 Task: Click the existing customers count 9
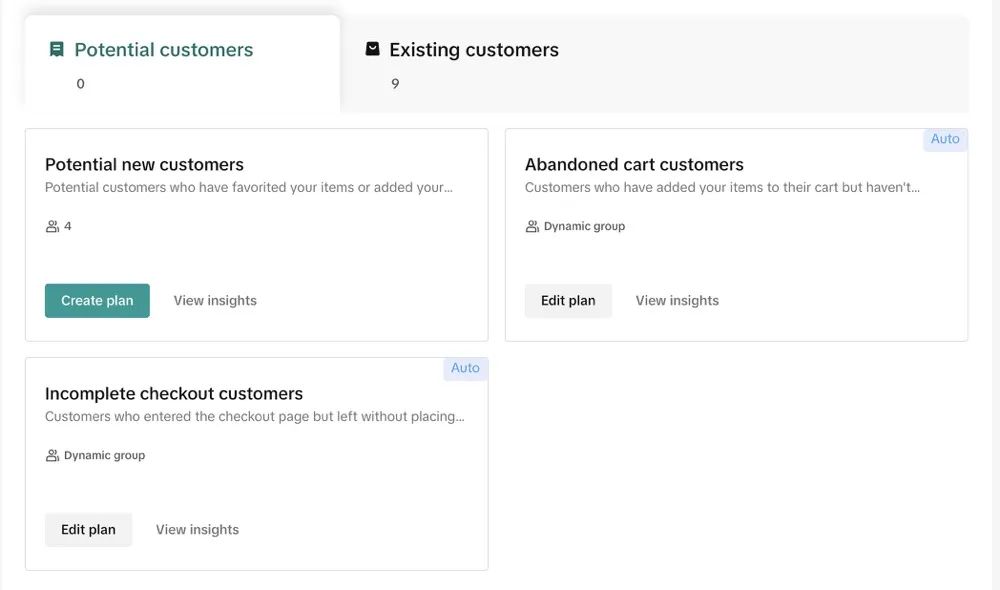395,84
